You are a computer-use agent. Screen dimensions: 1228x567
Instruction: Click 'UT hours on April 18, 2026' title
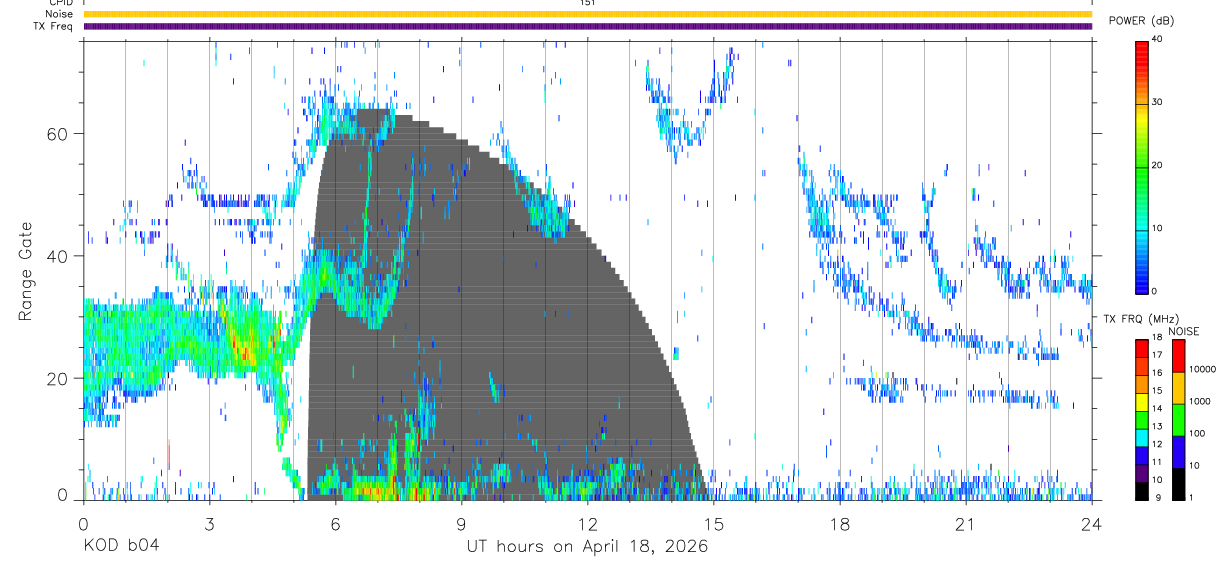587,546
